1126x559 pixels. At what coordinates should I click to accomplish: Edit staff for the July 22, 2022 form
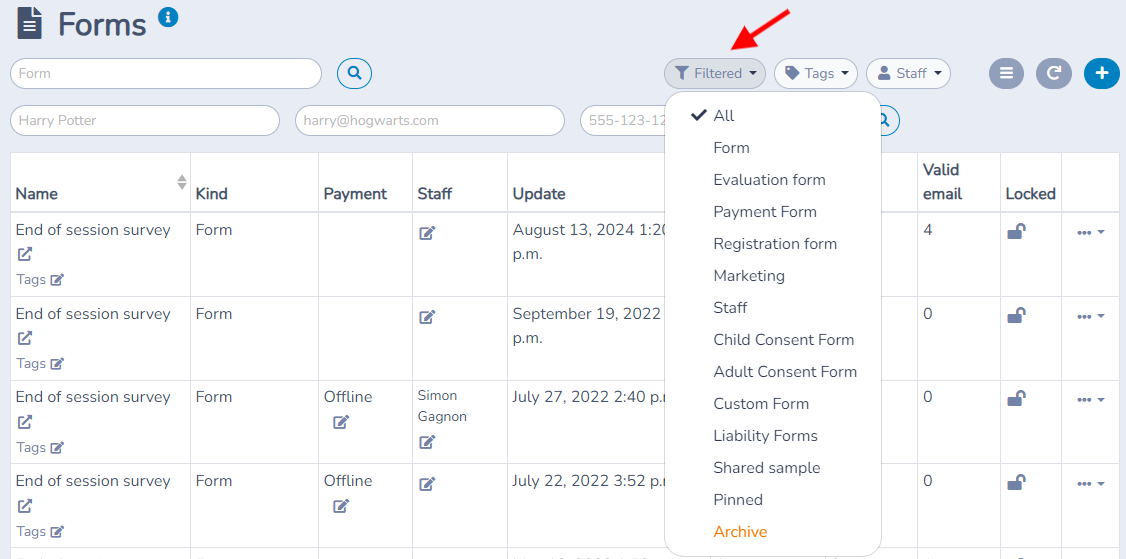tap(427, 484)
